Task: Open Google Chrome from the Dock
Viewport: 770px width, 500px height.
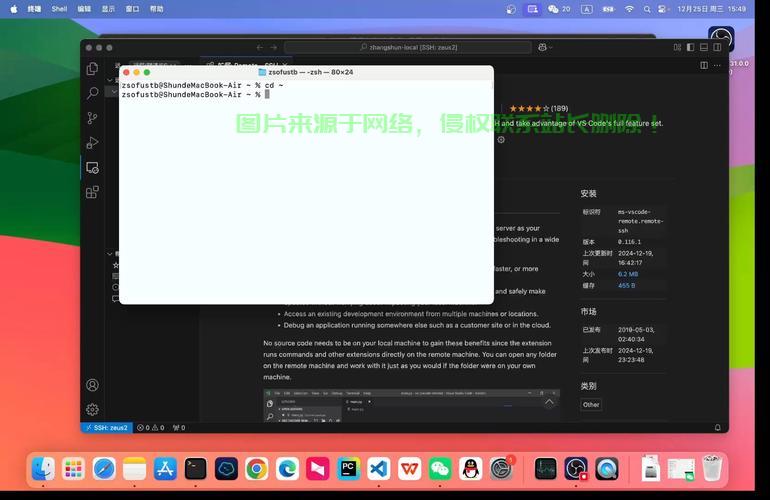Action: tap(257, 469)
